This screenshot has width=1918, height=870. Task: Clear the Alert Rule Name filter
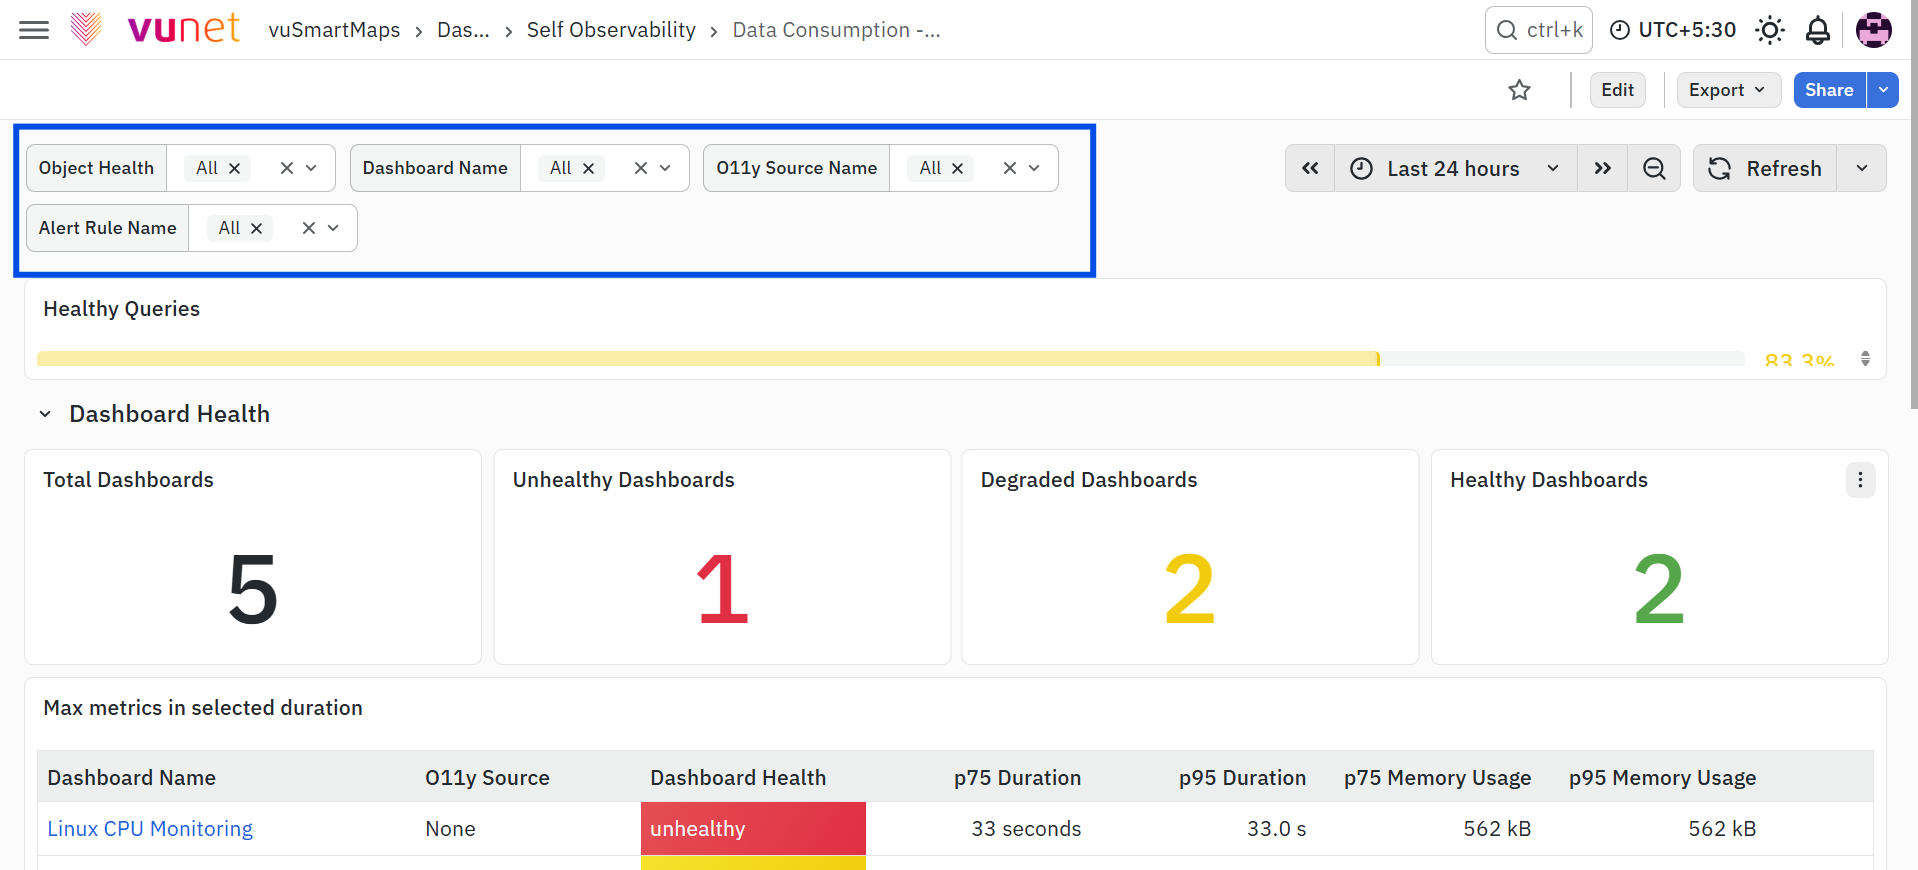click(309, 228)
